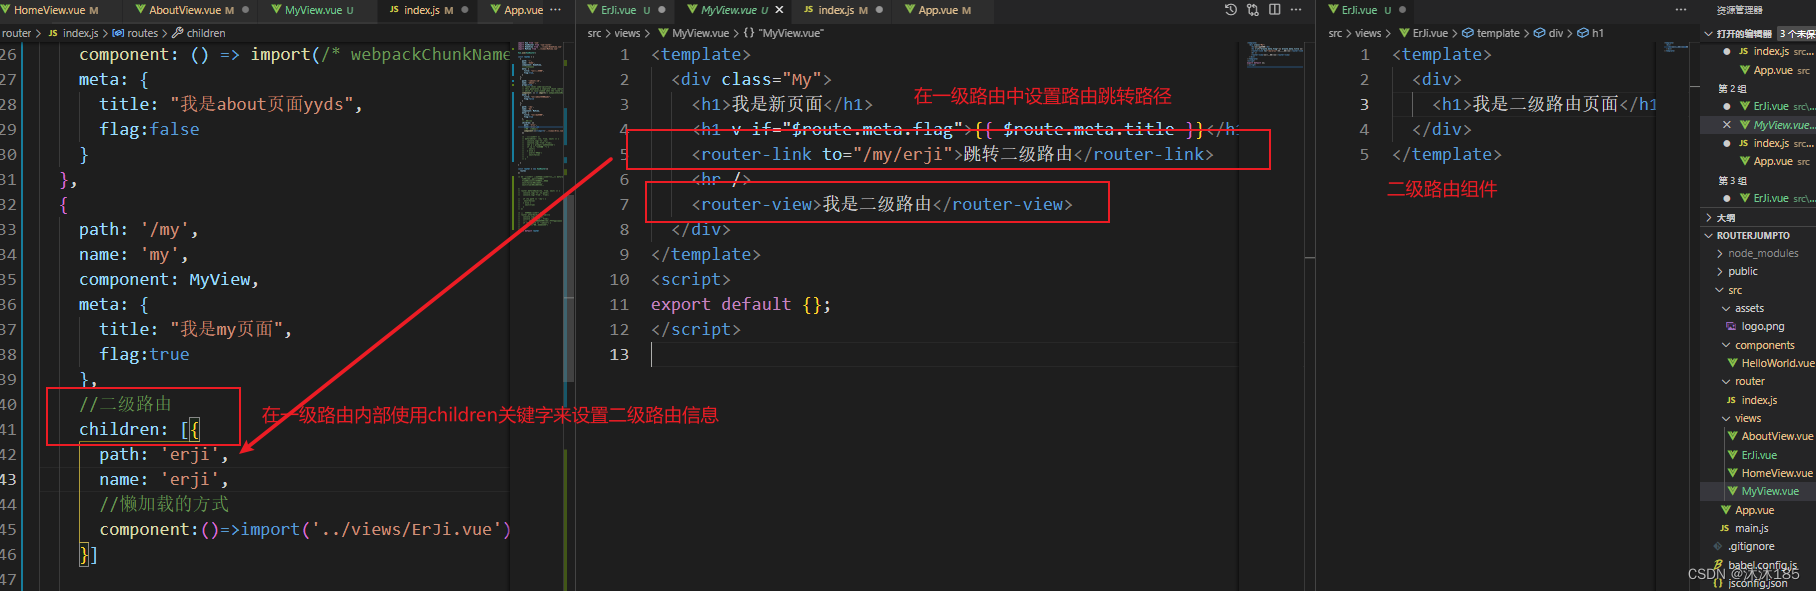This screenshot has height=591, width=1816.
Task: Click line 3 h1 text in right ErJi.vue editor
Action: click(1545, 104)
